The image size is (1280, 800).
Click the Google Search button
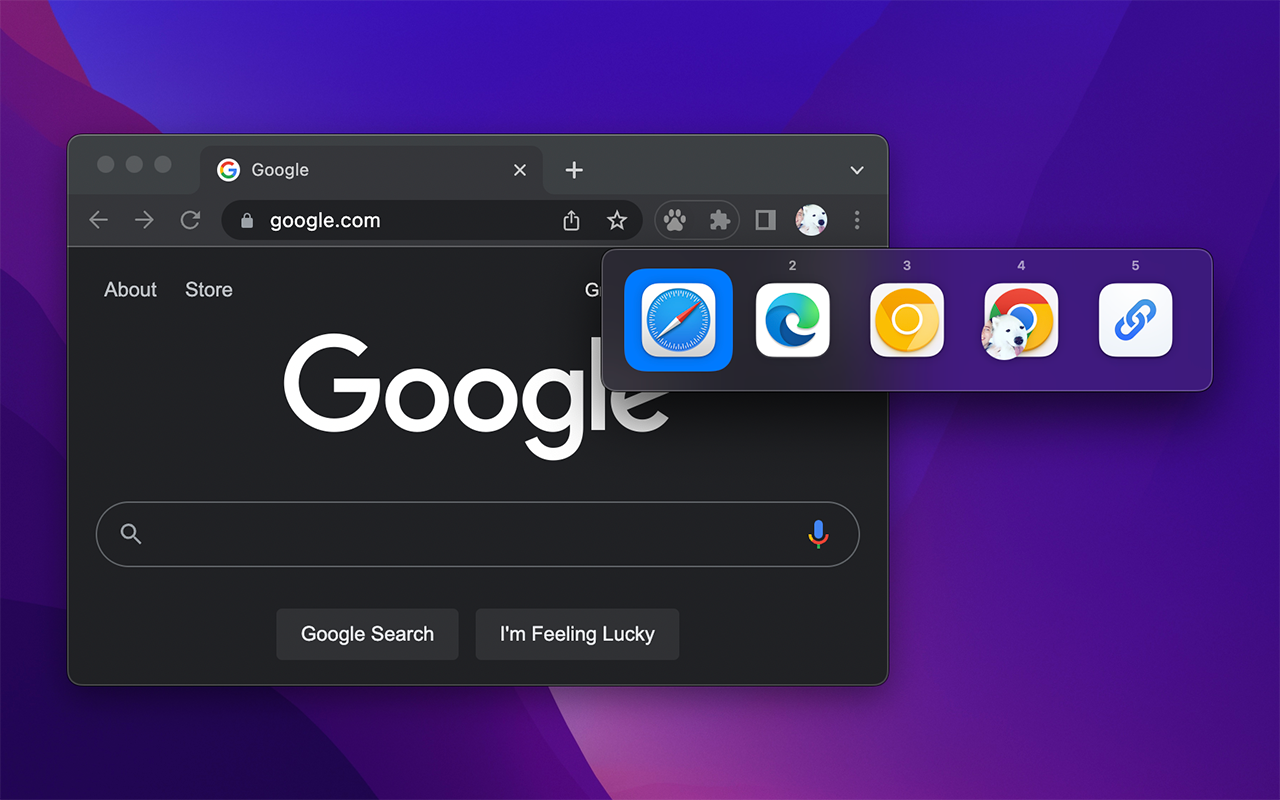(367, 634)
